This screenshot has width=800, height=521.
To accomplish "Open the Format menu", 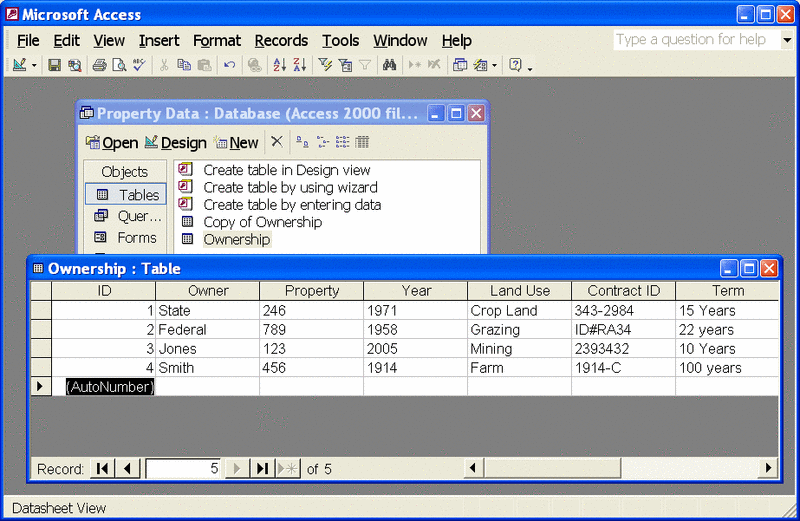I will (216, 40).
